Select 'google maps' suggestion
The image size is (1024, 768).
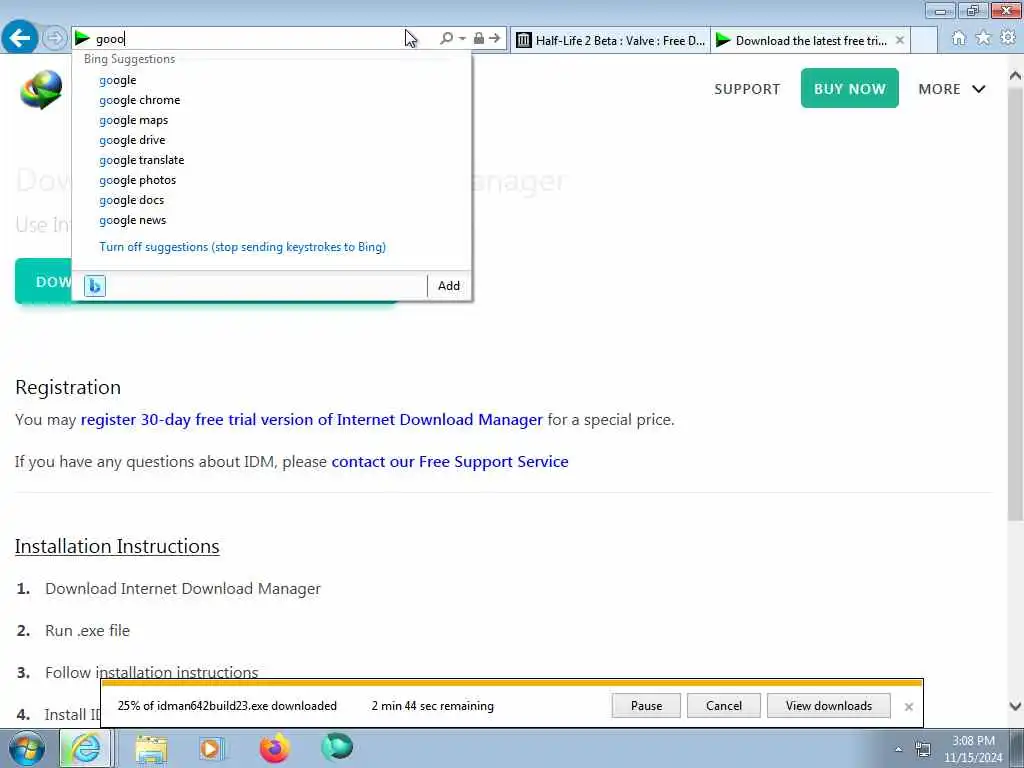tap(271, 120)
